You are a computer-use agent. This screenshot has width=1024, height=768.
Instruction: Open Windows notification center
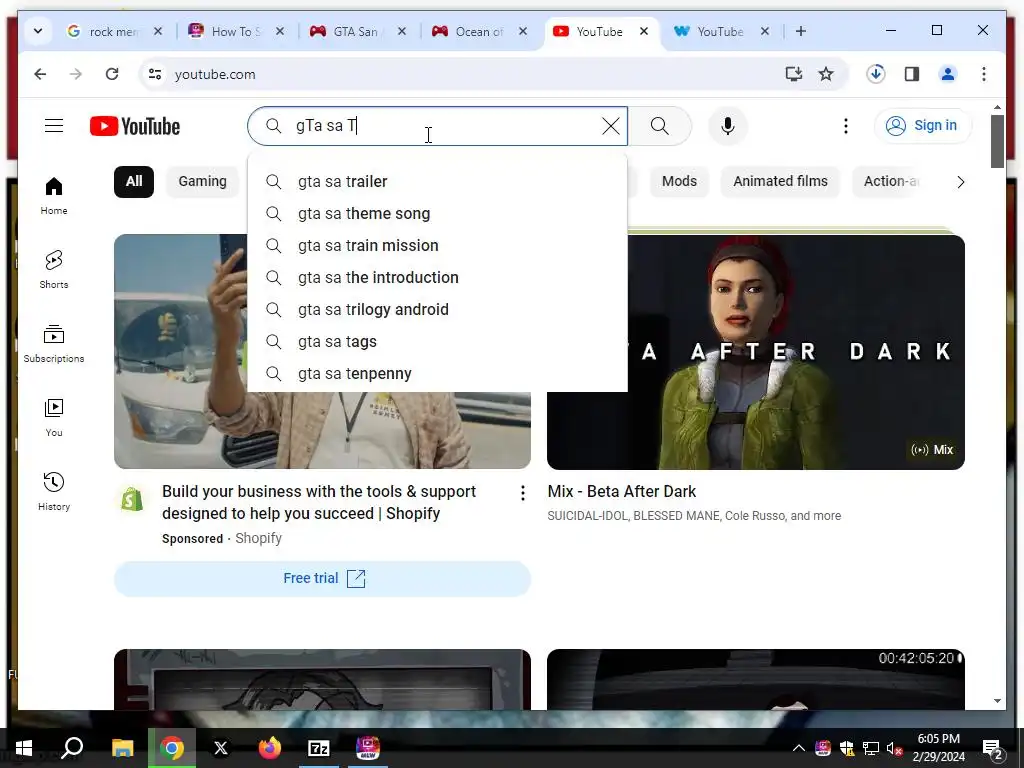pos(993,748)
